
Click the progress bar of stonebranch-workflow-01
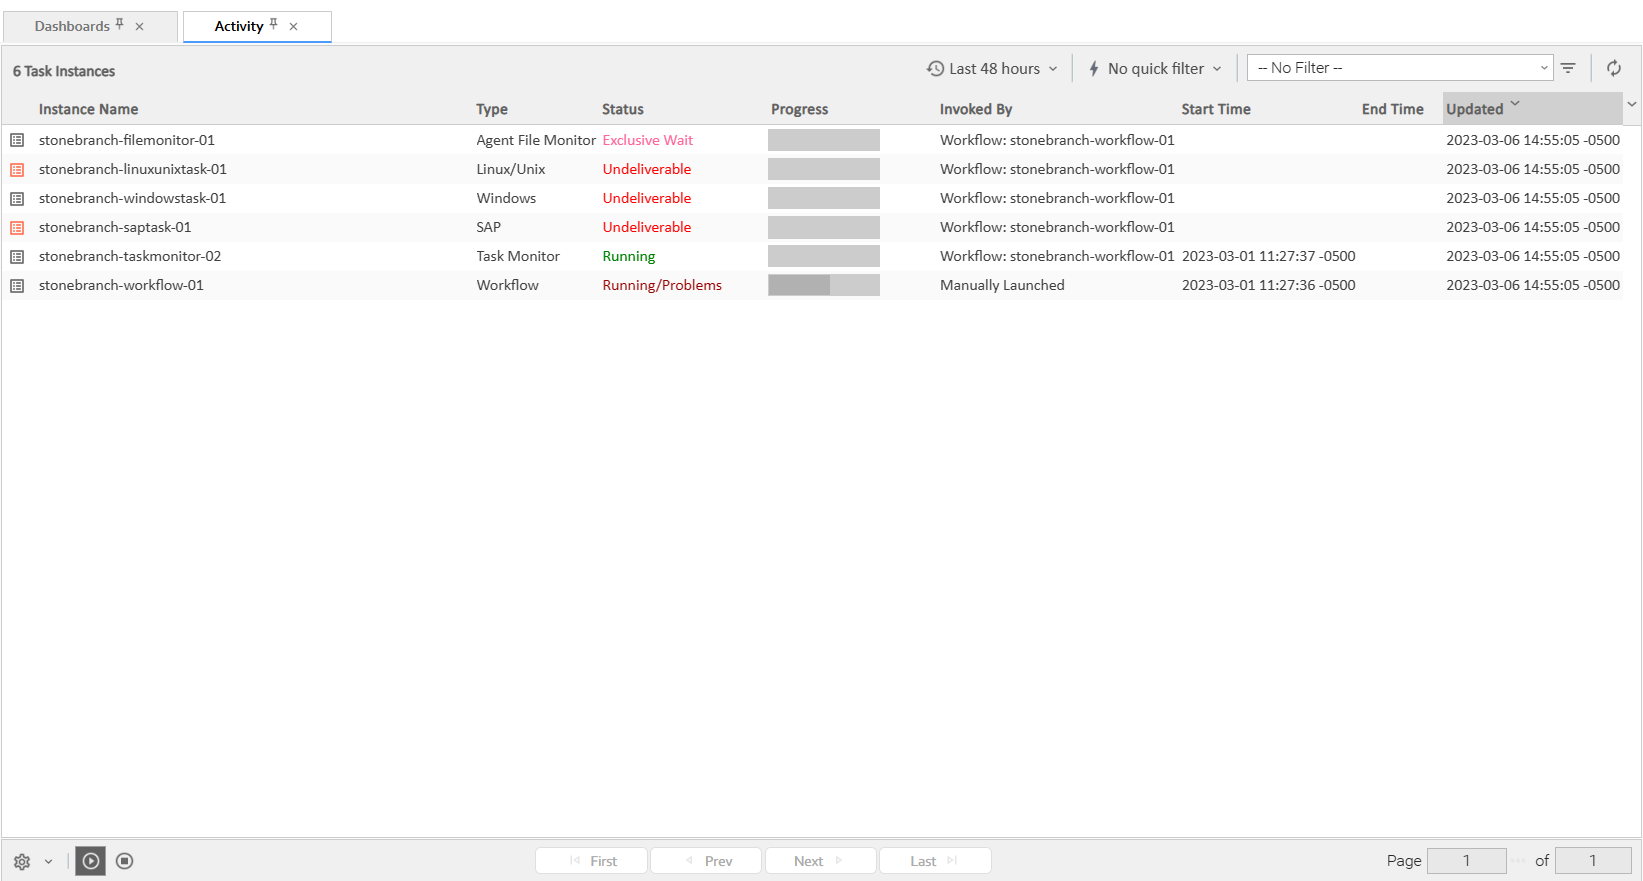pyautogui.click(x=823, y=286)
